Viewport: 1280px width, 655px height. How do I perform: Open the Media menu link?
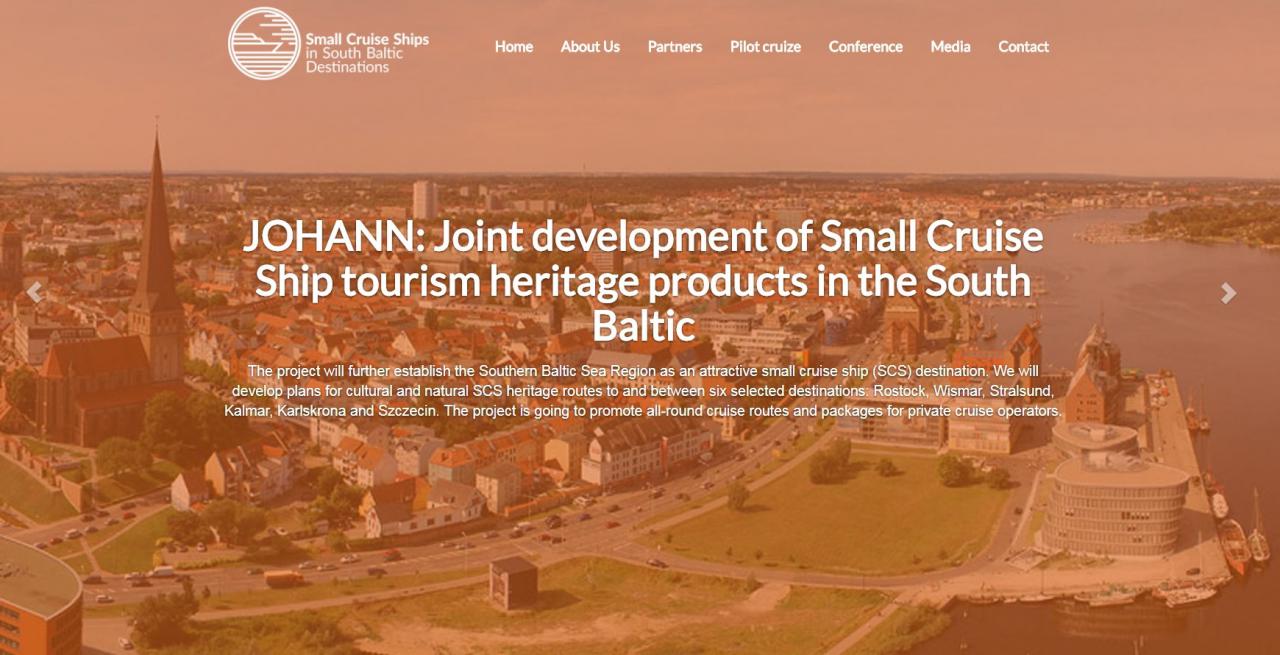[x=950, y=47]
